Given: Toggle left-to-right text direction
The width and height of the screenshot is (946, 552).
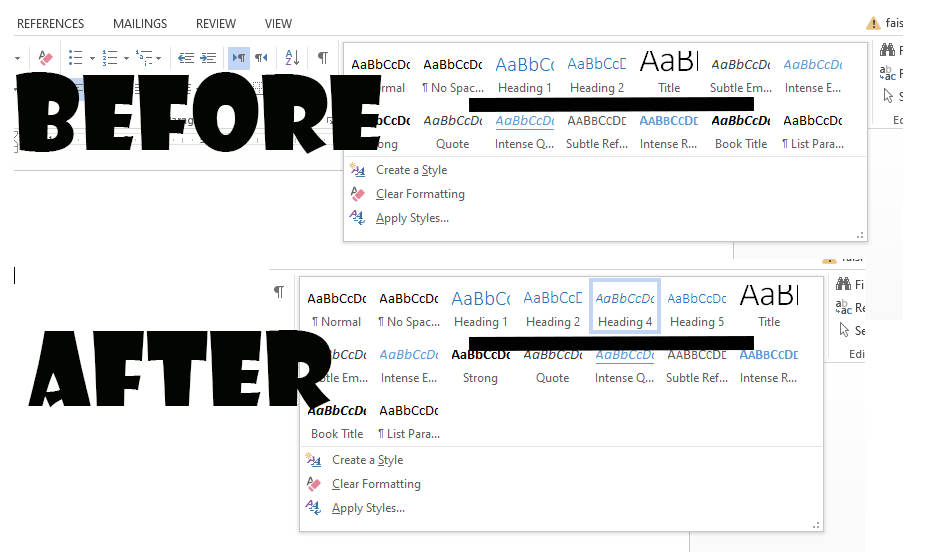Looking at the screenshot, I should [x=238, y=58].
